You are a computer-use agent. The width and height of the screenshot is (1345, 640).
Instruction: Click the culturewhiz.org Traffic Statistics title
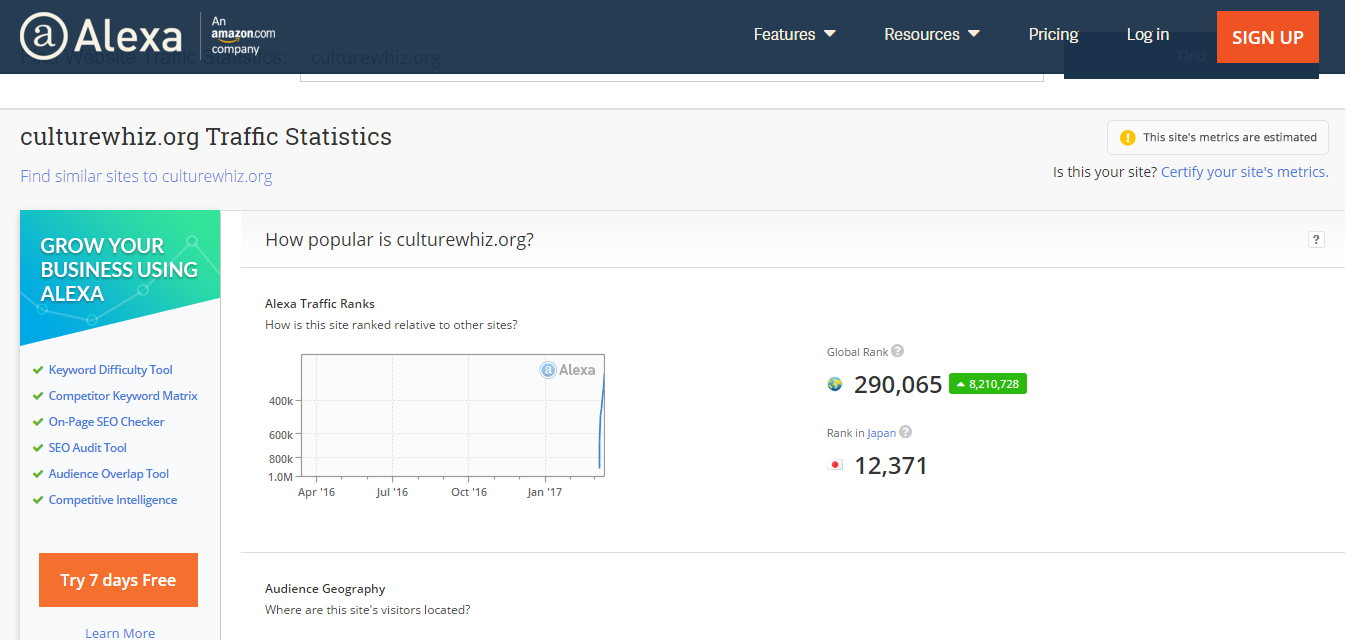pos(206,136)
